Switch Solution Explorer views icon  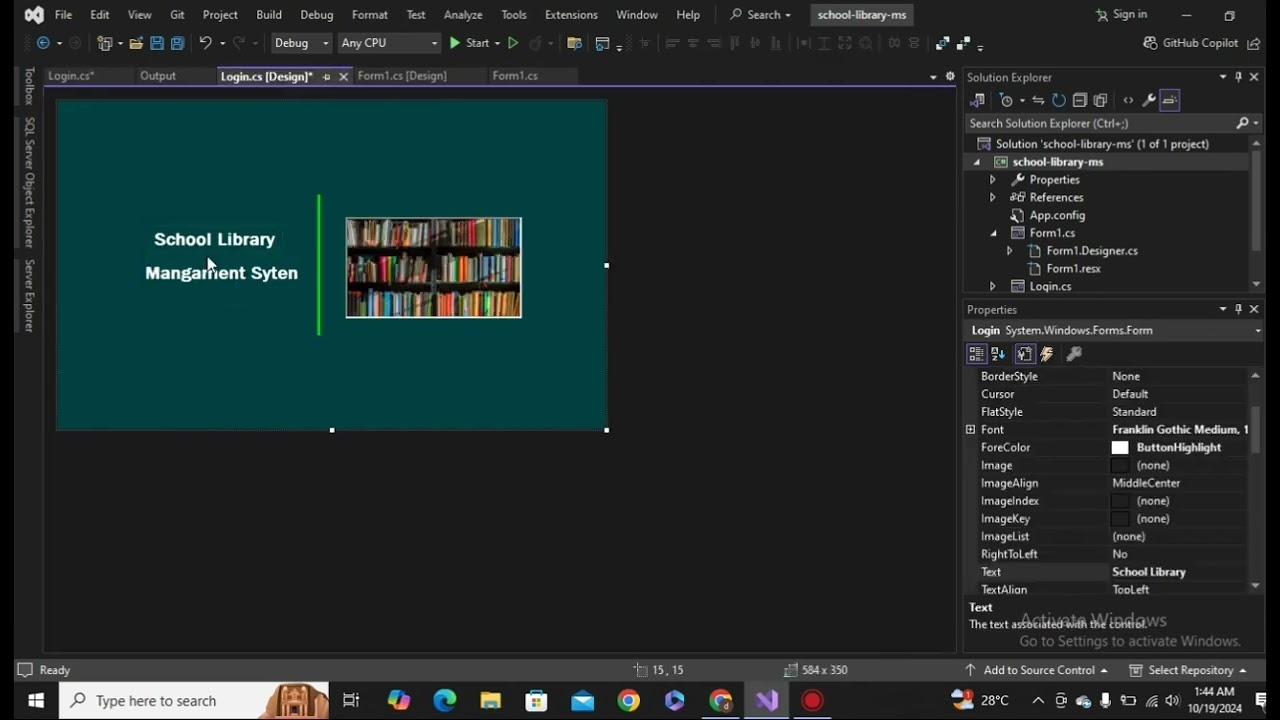tap(977, 100)
